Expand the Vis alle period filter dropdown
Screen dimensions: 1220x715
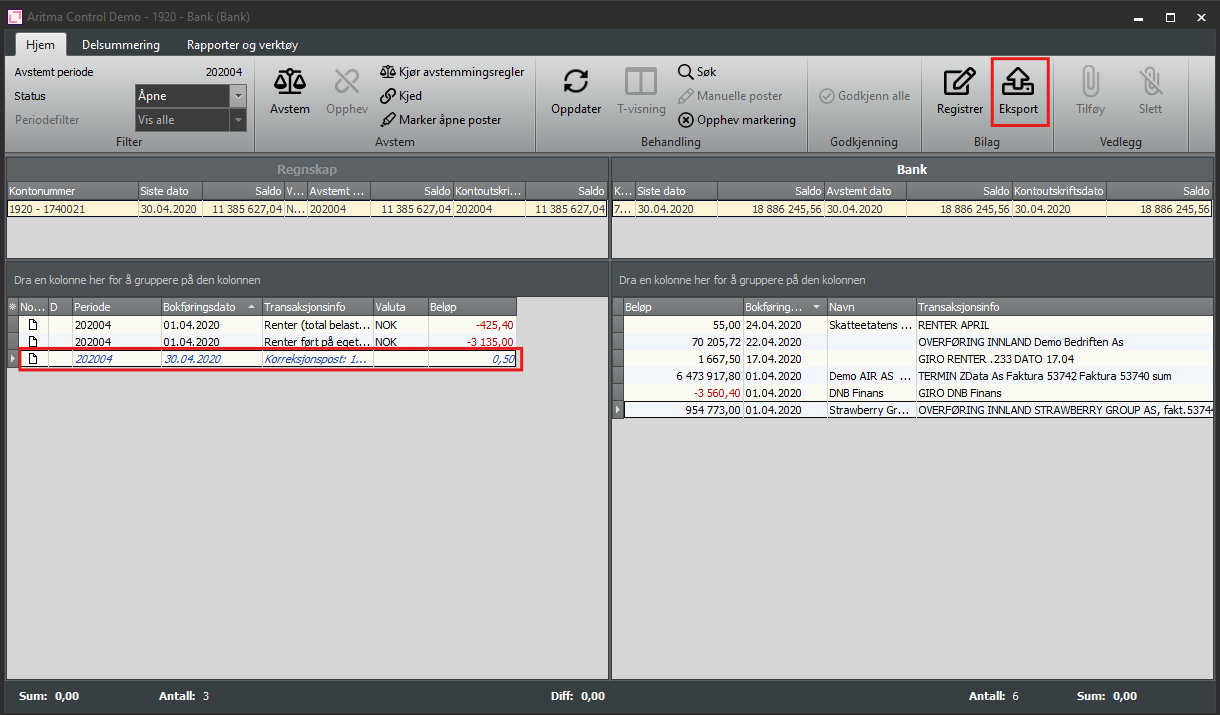click(238, 120)
